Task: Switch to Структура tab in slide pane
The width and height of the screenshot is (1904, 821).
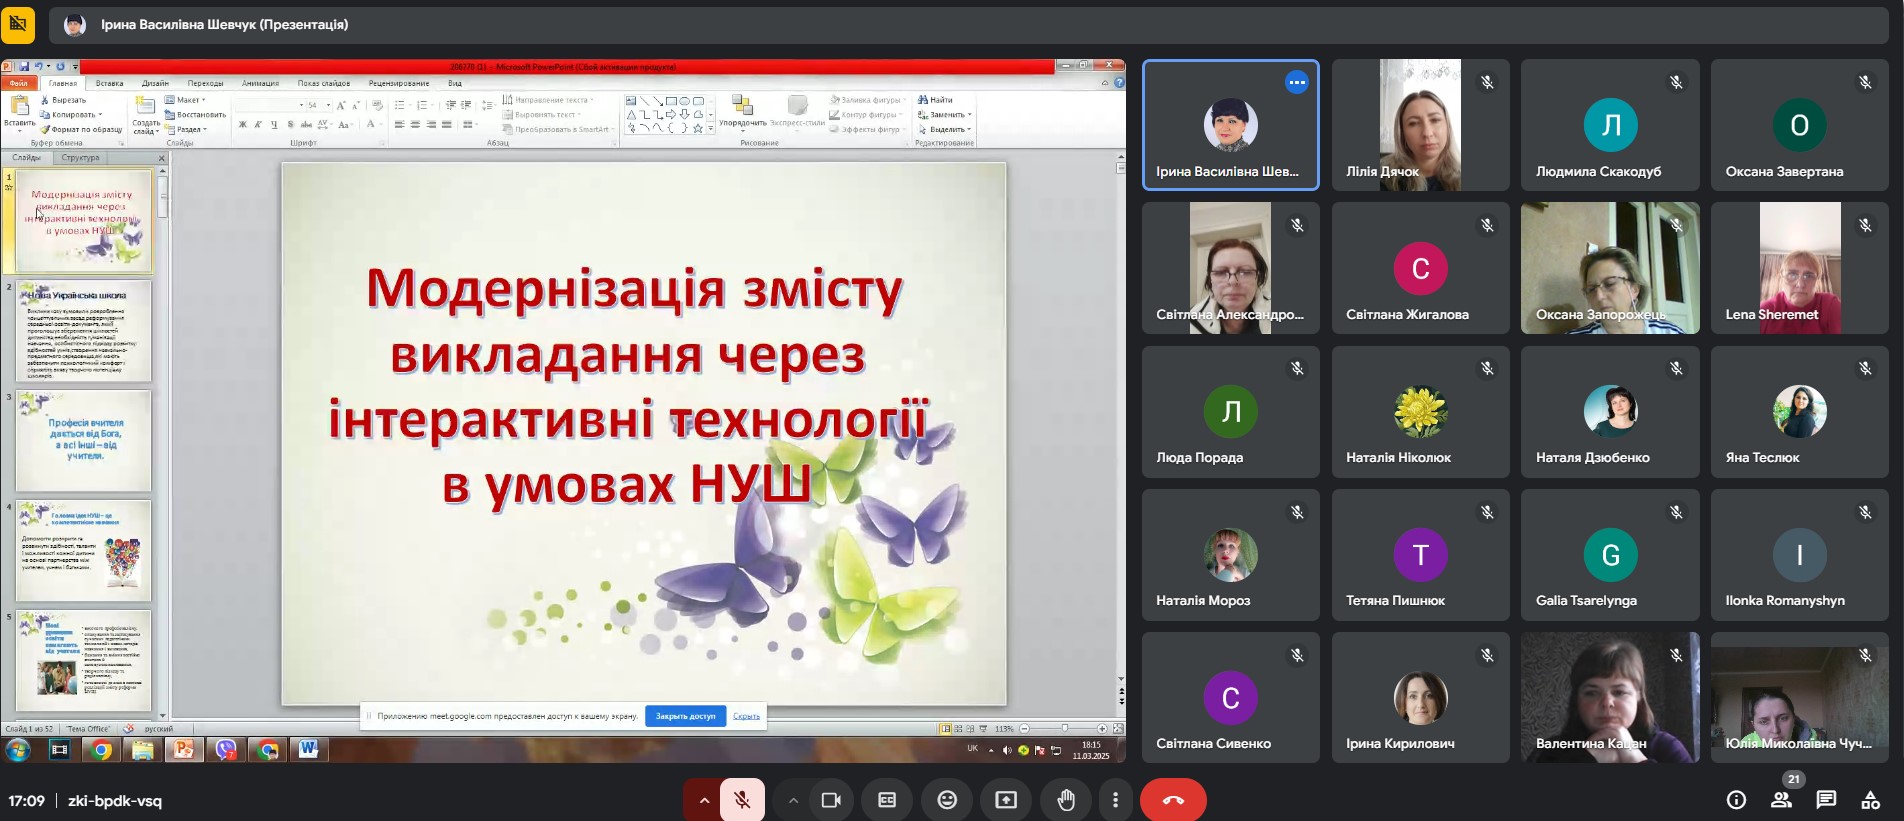Action: pos(80,158)
